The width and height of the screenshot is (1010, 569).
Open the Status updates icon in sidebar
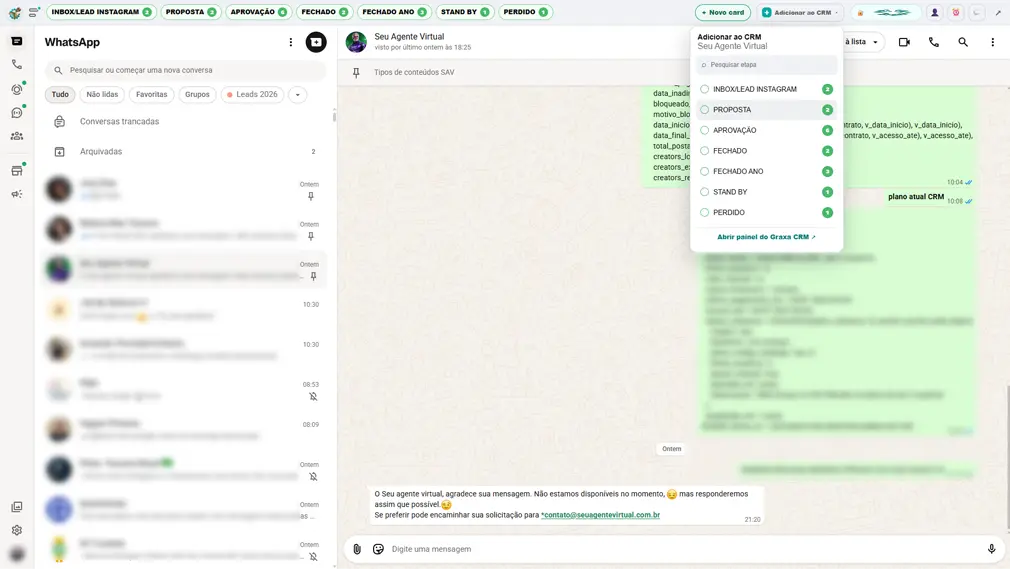[17, 89]
